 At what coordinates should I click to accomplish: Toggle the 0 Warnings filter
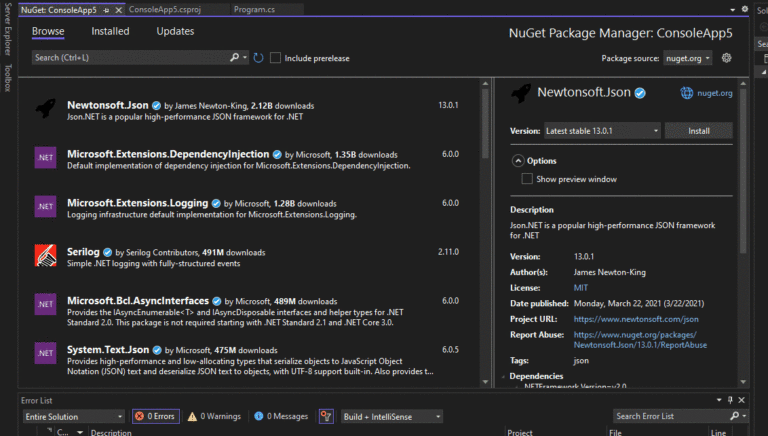[215, 416]
